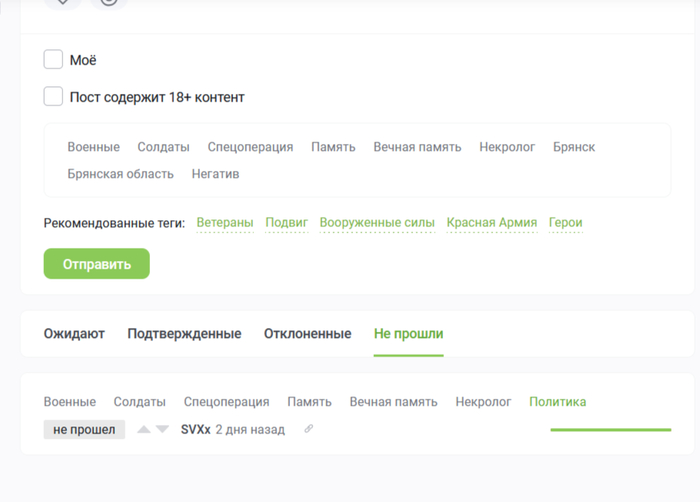Copy link via chain icon after timestamp
Screen dimensions: 700x502
click(309, 430)
